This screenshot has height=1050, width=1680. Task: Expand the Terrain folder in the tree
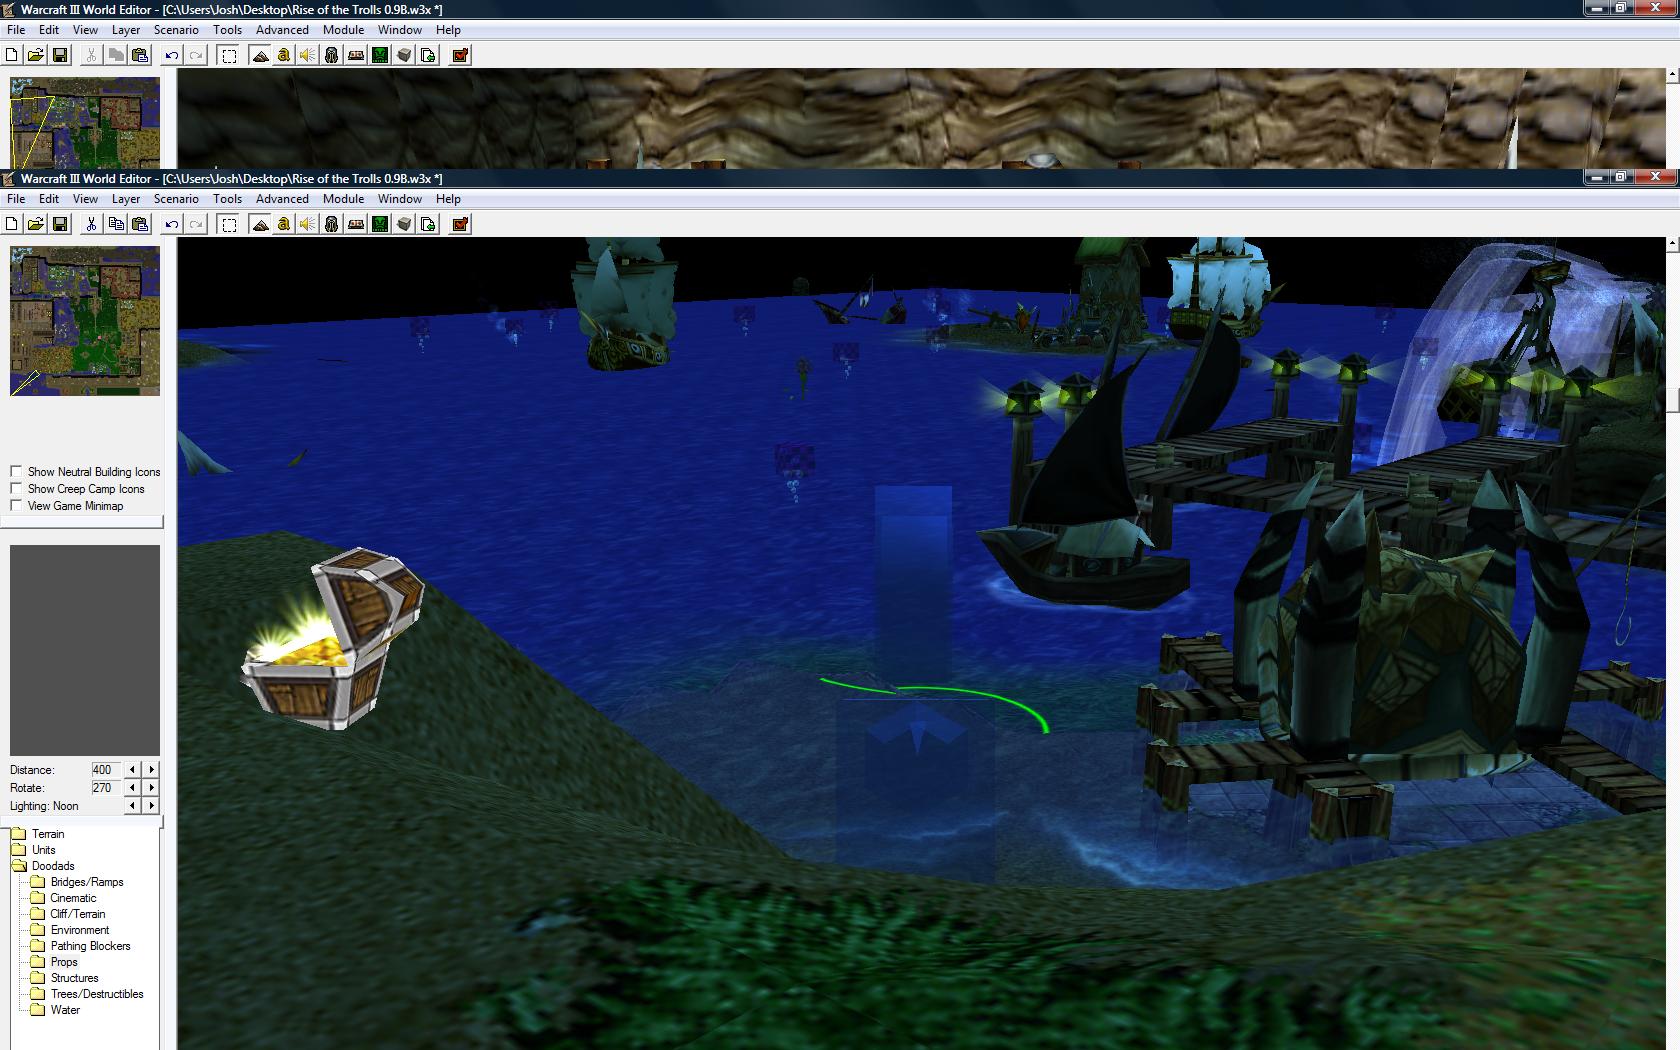[x=39, y=834]
